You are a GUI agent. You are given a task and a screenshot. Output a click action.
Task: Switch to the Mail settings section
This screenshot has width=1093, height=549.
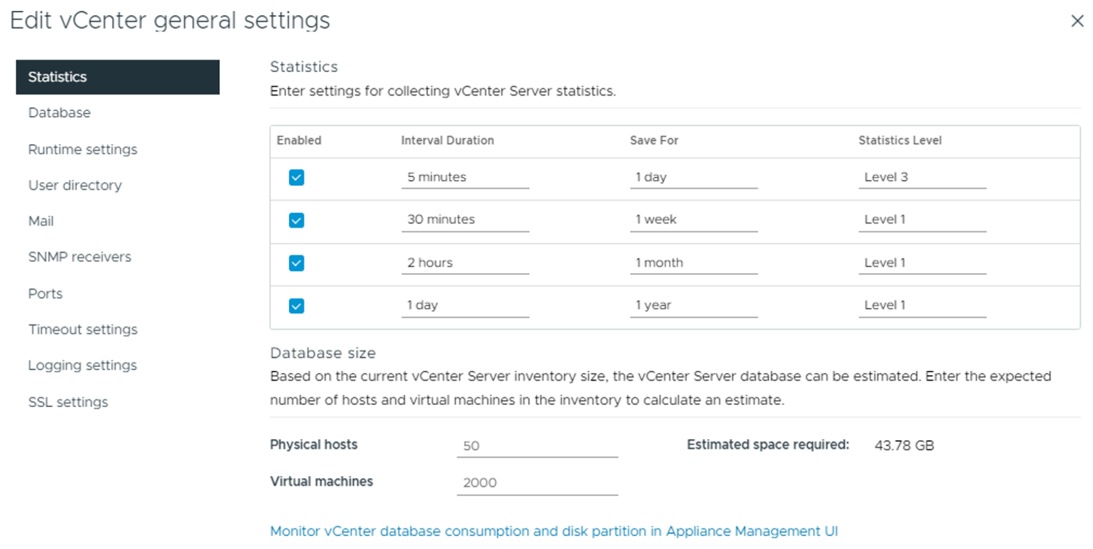point(41,221)
